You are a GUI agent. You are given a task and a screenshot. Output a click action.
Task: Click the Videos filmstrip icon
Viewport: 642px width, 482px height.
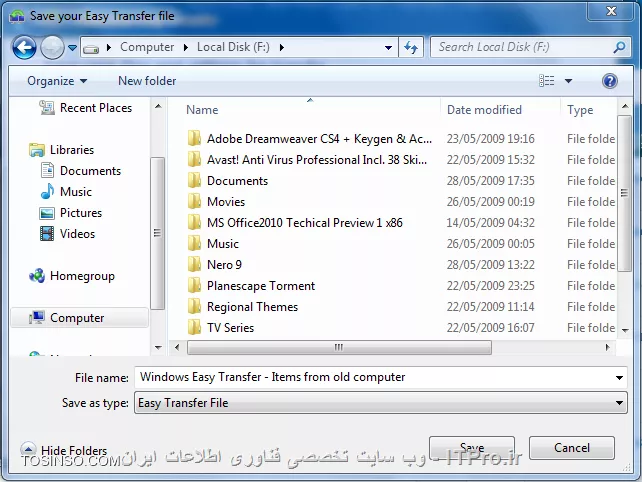pos(47,234)
